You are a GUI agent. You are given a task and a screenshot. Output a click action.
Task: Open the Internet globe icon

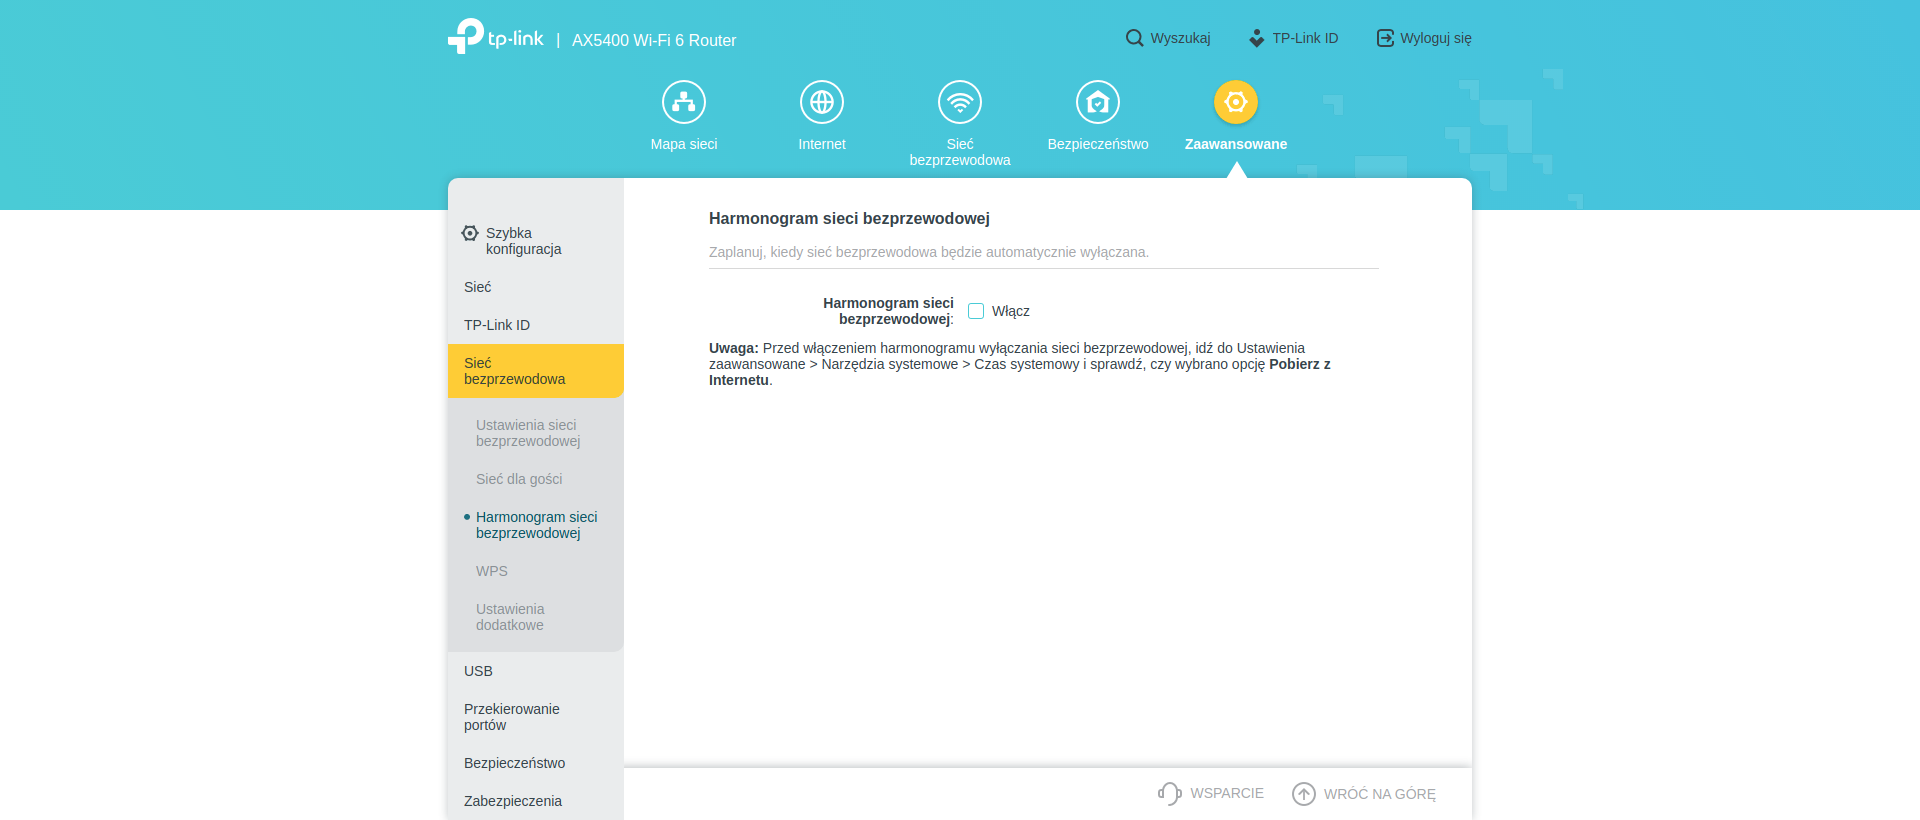click(822, 102)
